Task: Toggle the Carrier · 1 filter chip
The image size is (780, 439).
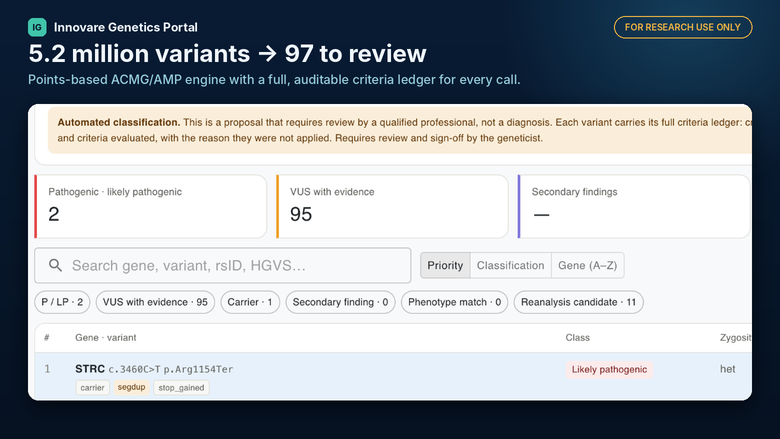Action: coord(250,302)
